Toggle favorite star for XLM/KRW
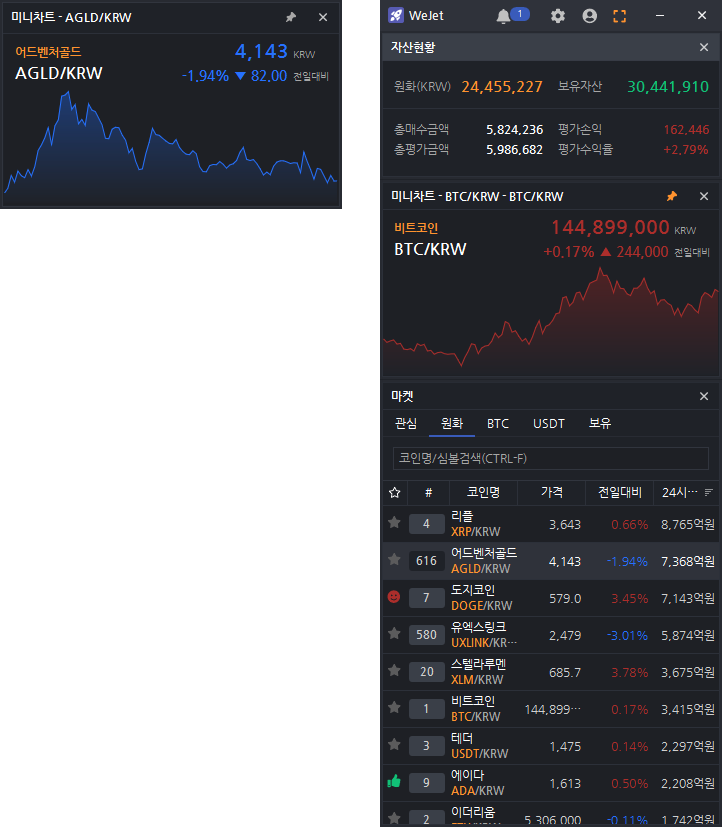722x831 pixels. (x=394, y=670)
